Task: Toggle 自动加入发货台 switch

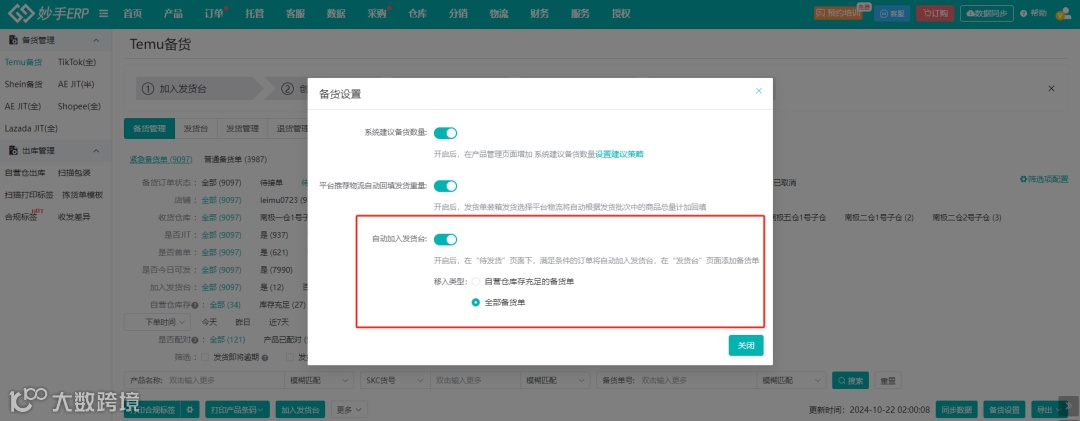Action: click(x=445, y=239)
